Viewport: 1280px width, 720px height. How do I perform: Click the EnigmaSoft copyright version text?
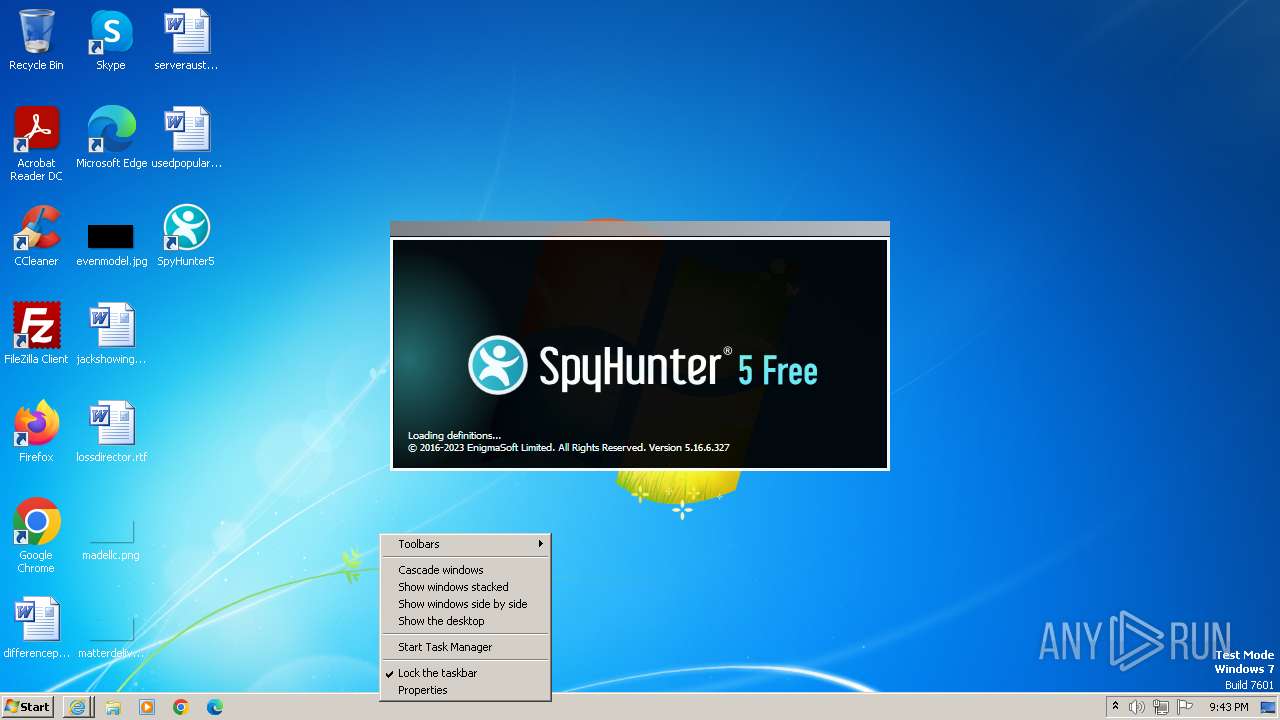(568, 448)
